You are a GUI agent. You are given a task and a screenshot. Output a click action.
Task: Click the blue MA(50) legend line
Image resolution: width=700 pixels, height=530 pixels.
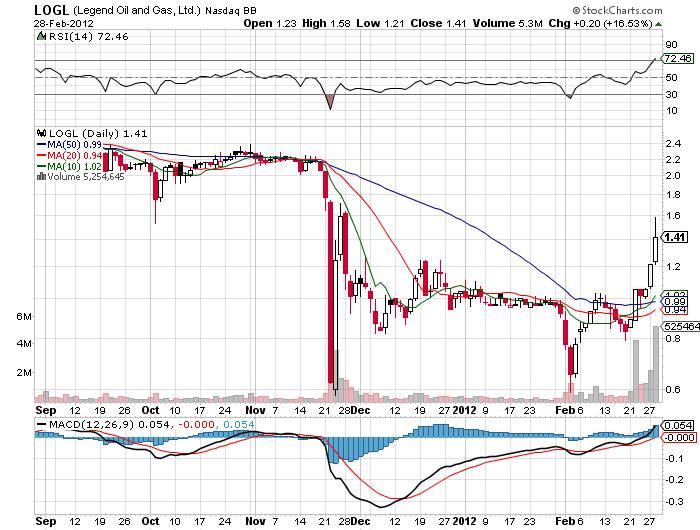42,145
